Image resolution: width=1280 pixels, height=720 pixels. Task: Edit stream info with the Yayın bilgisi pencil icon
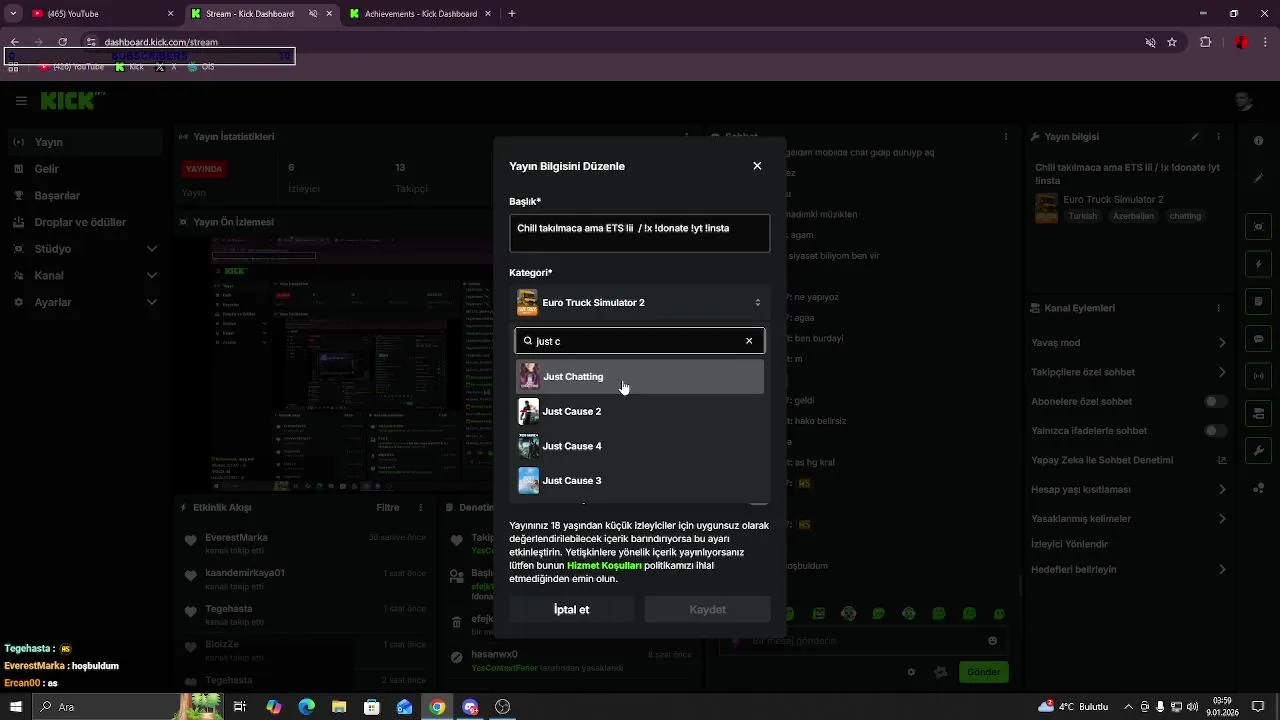click(x=1194, y=137)
